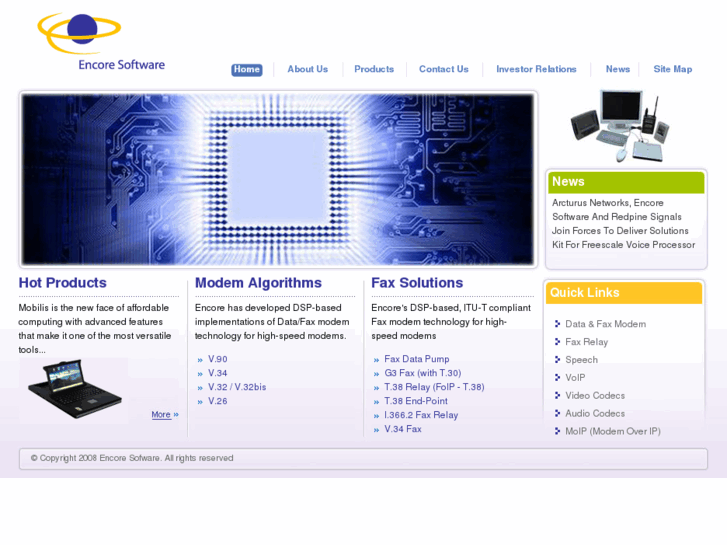Click the hardware devices product image
The height and width of the screenshot is (545, 727).
click(620, 126)
